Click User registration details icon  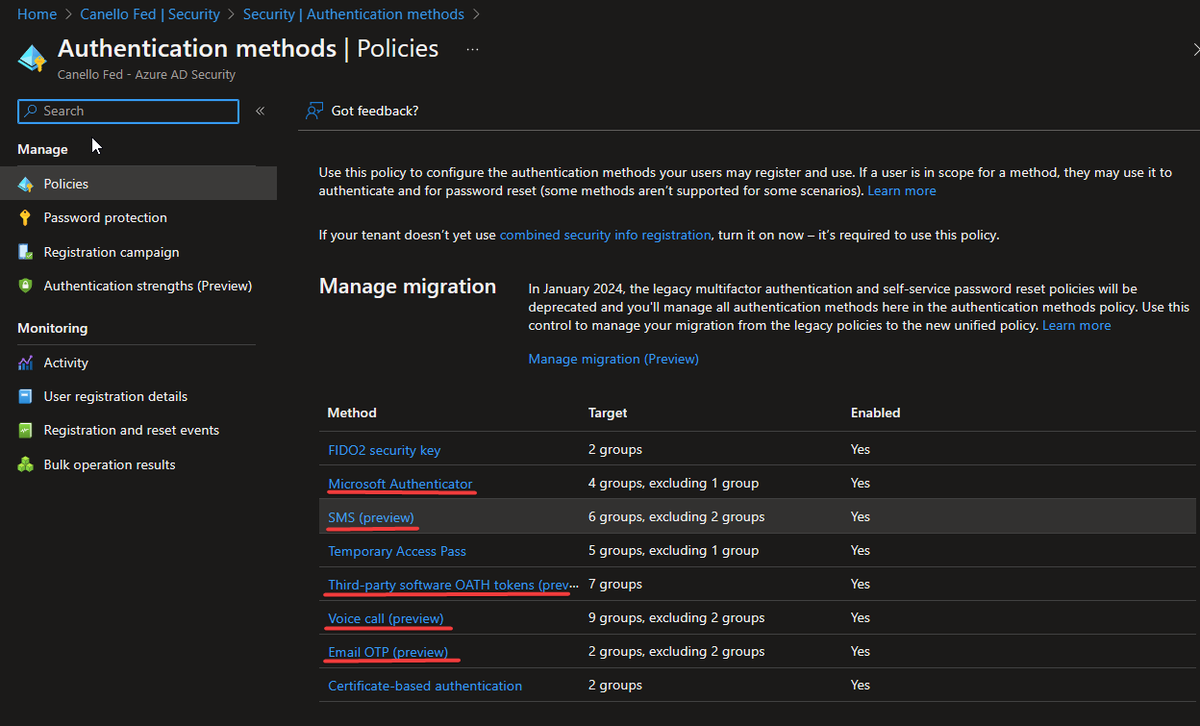[x=25, y=397]
